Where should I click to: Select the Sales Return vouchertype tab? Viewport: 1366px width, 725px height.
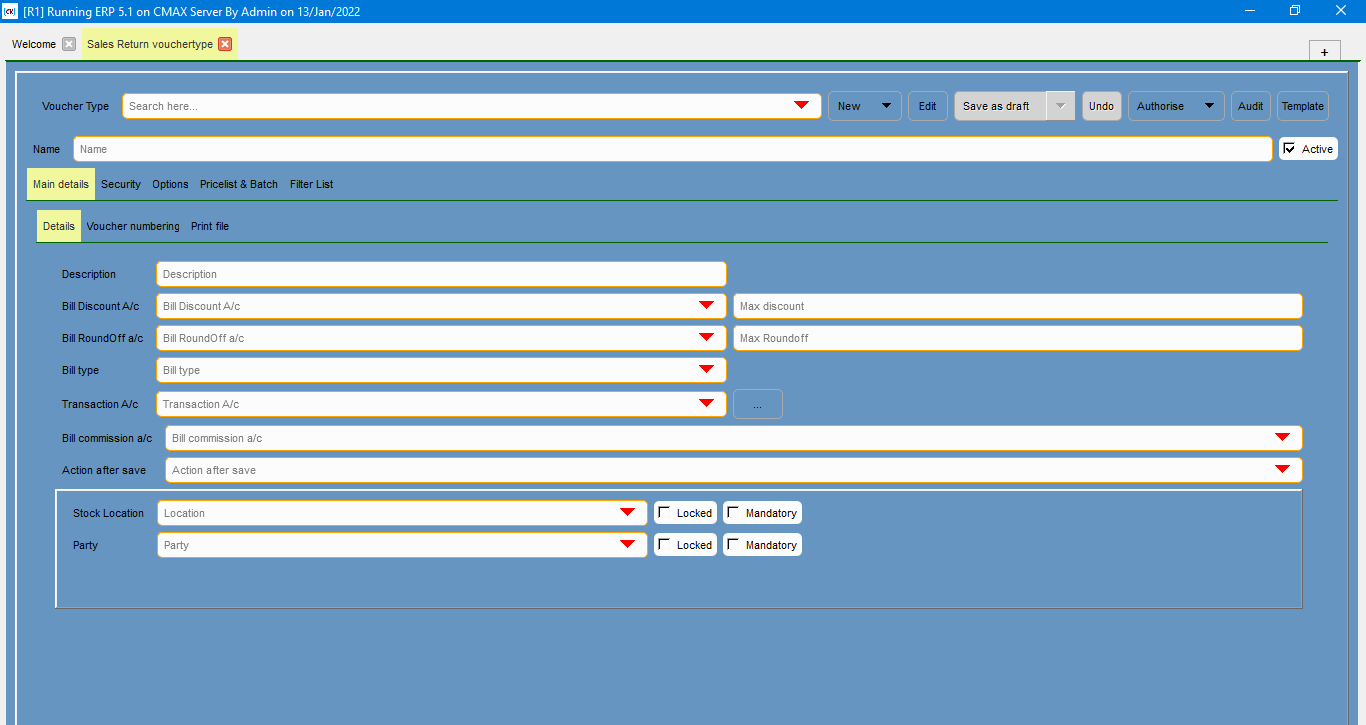point(150,44)
